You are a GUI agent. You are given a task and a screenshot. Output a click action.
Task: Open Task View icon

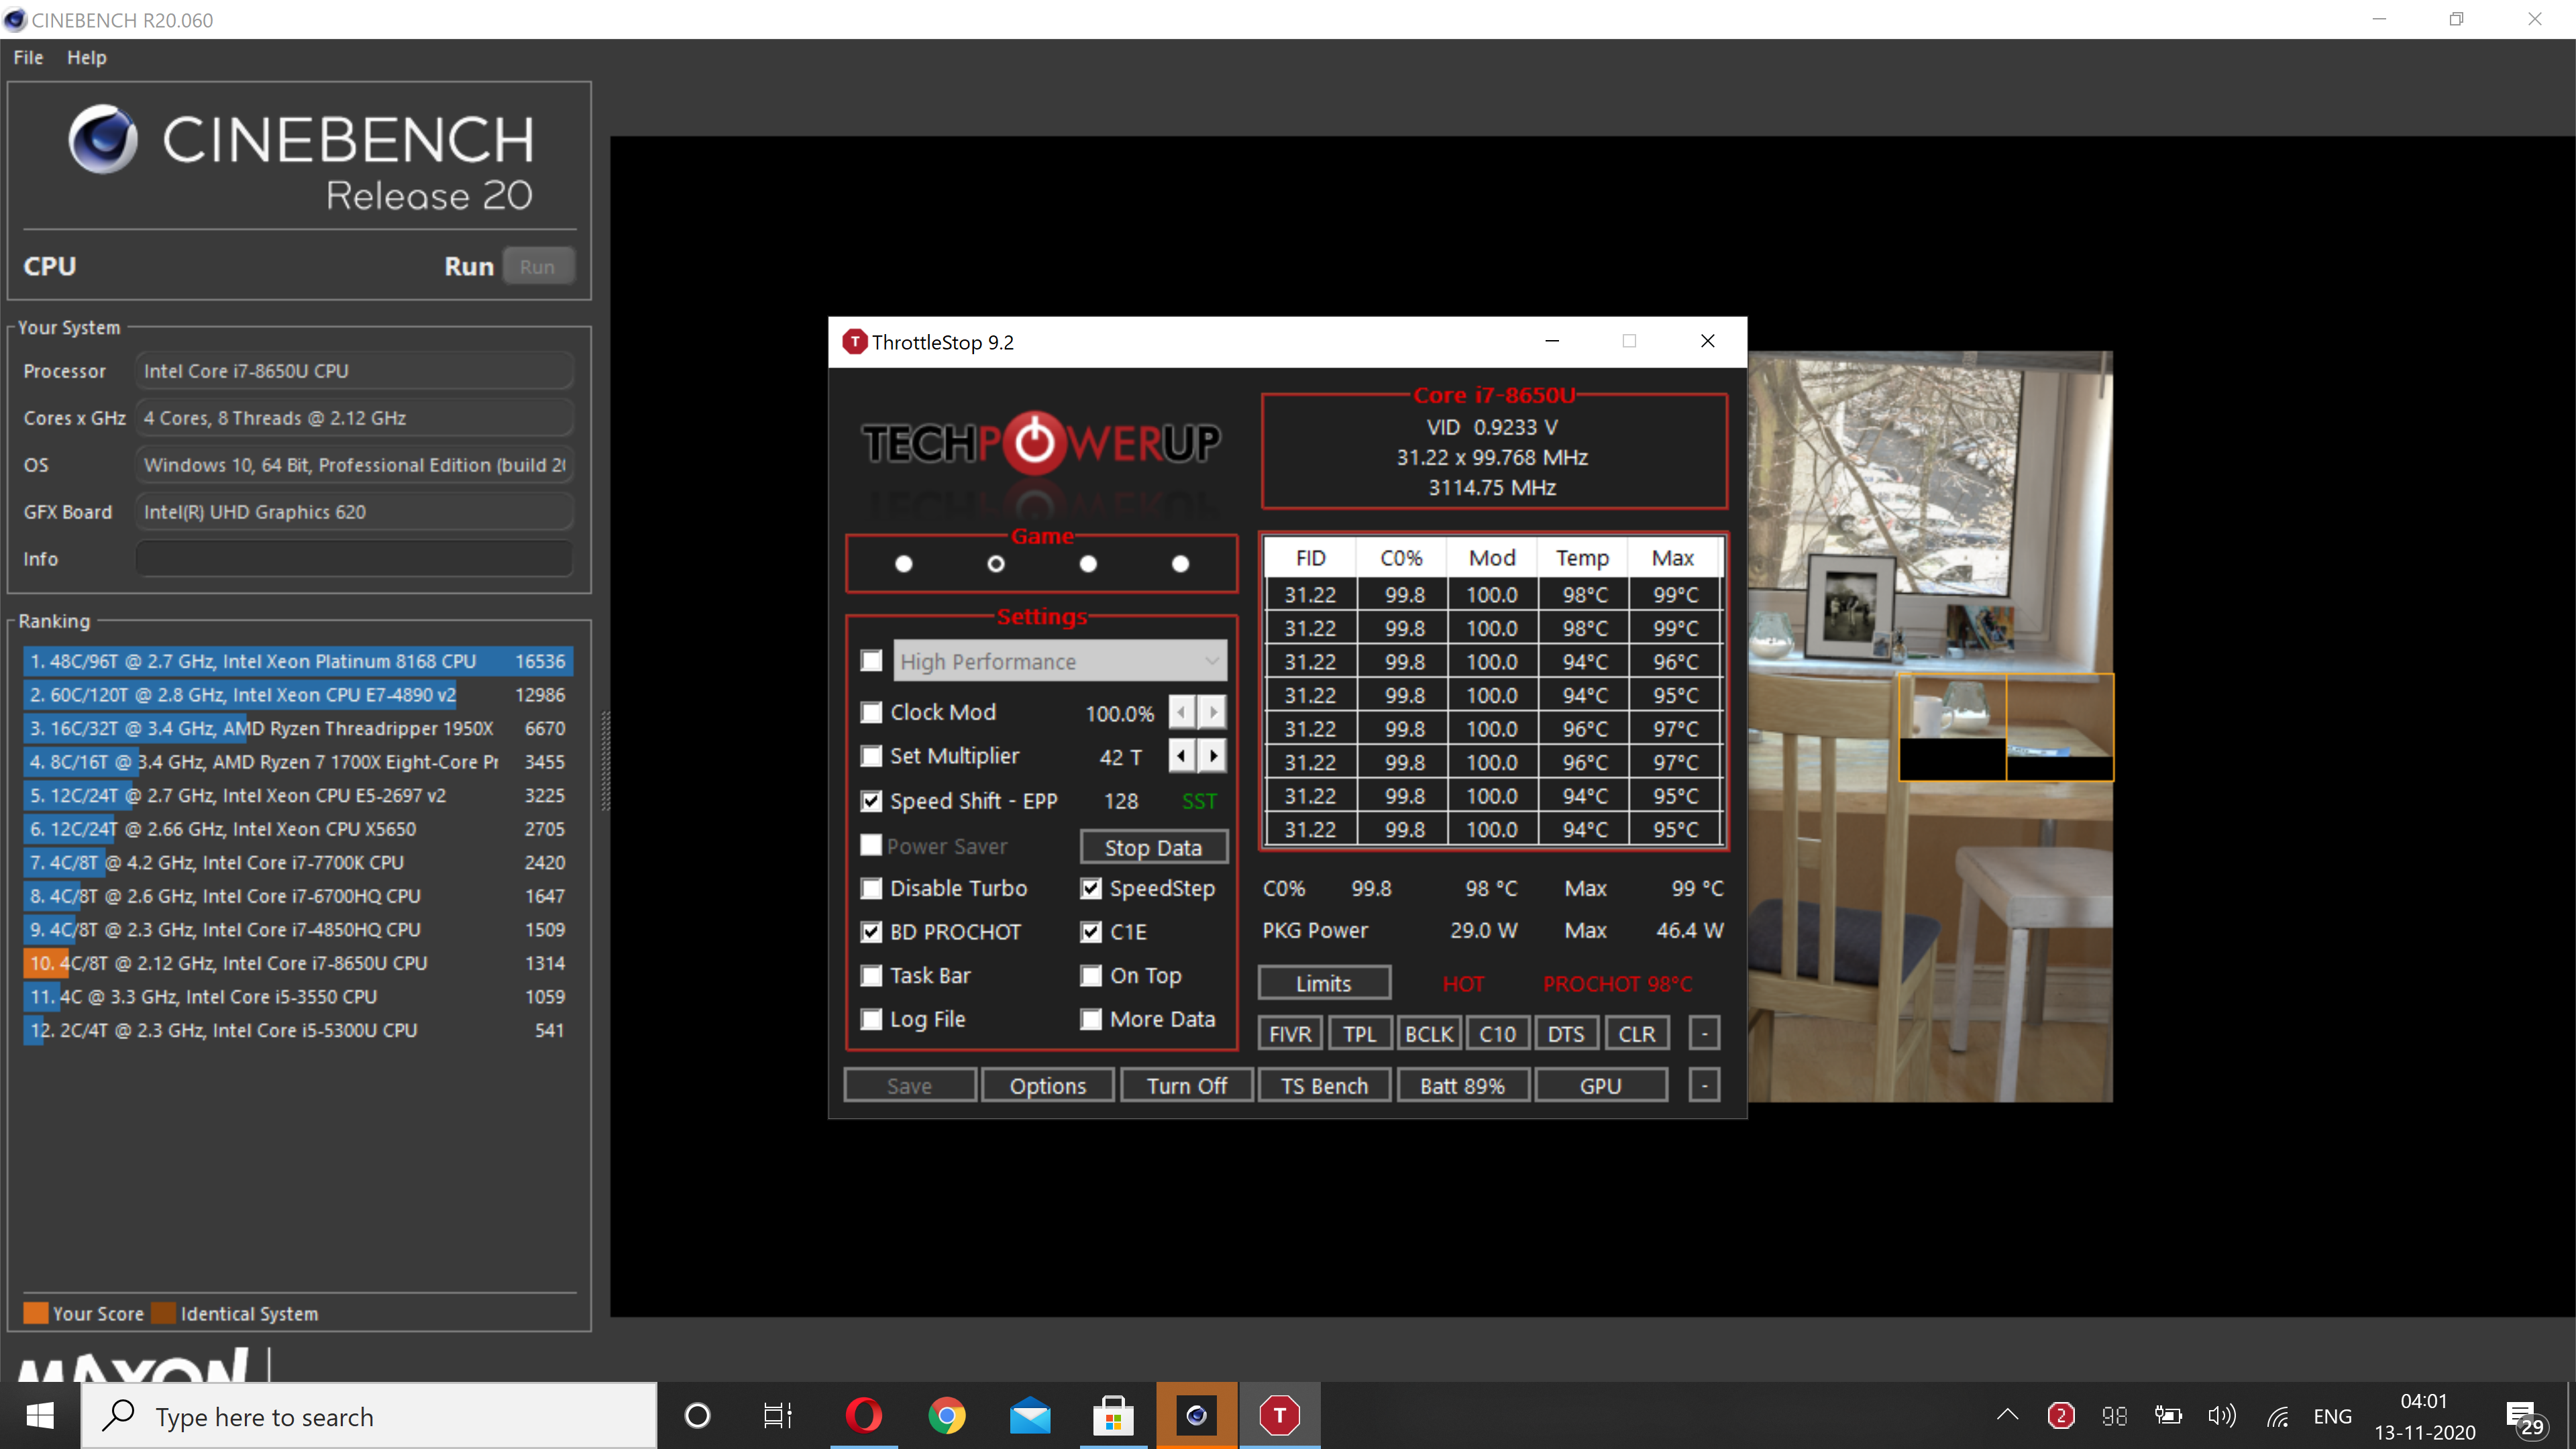click(x=777, y=1415)
